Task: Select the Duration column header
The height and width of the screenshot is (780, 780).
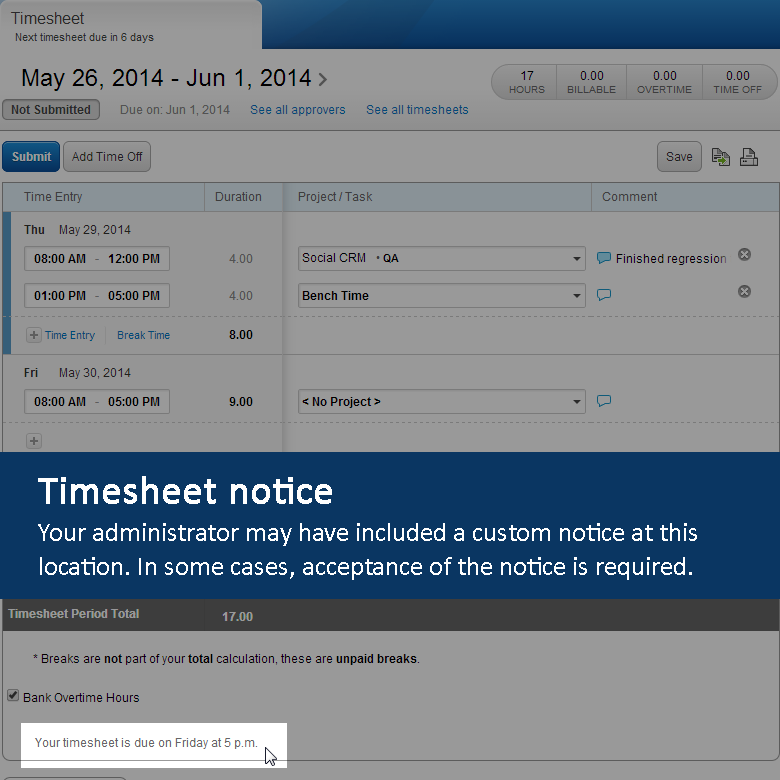Action: pos(243,197)
